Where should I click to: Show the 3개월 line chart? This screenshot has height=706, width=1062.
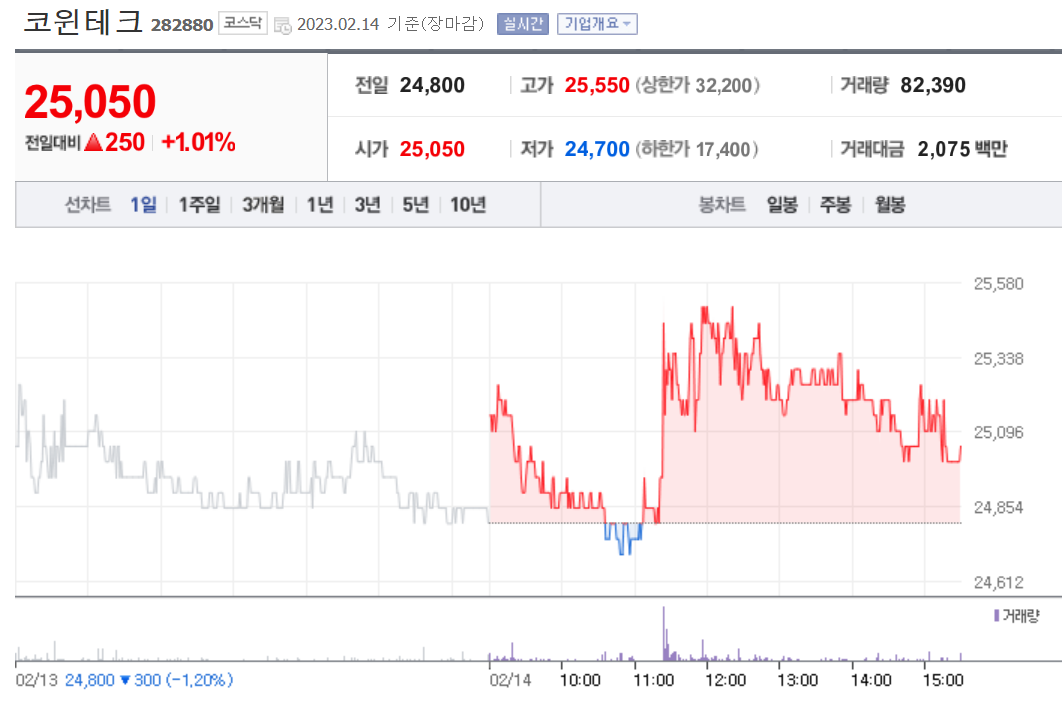(x=263, y=205)
